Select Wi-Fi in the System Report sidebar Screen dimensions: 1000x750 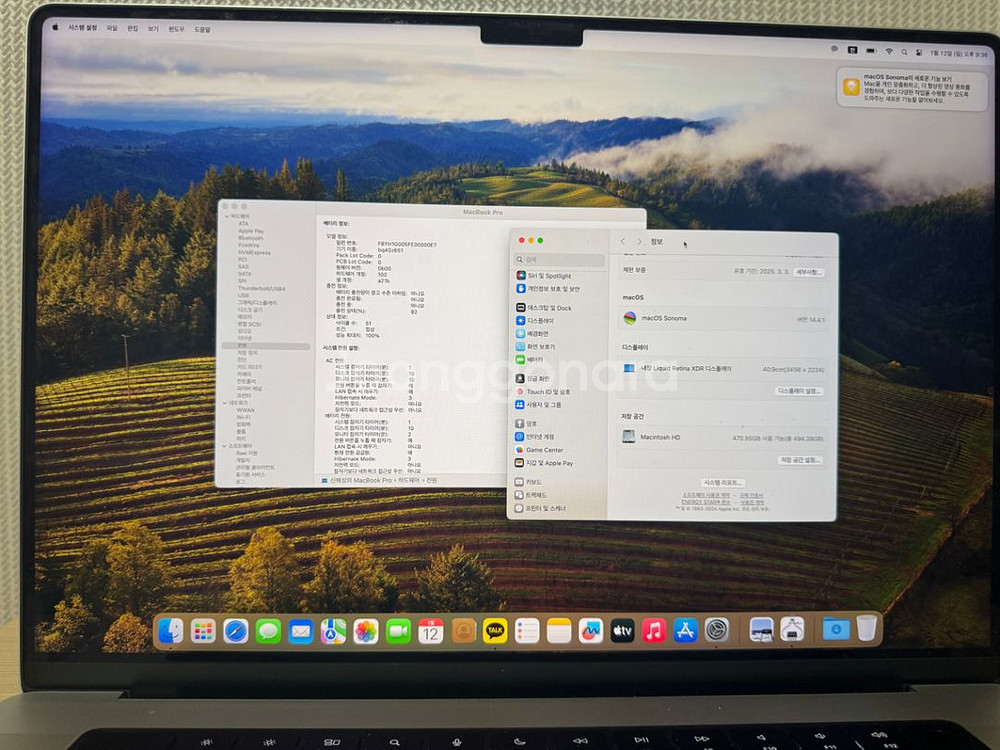(243, 417)
